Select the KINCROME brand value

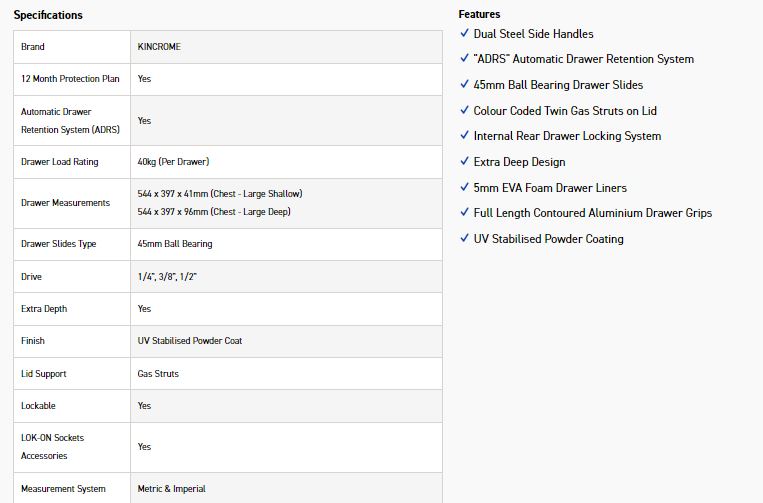tap(160, 46)
